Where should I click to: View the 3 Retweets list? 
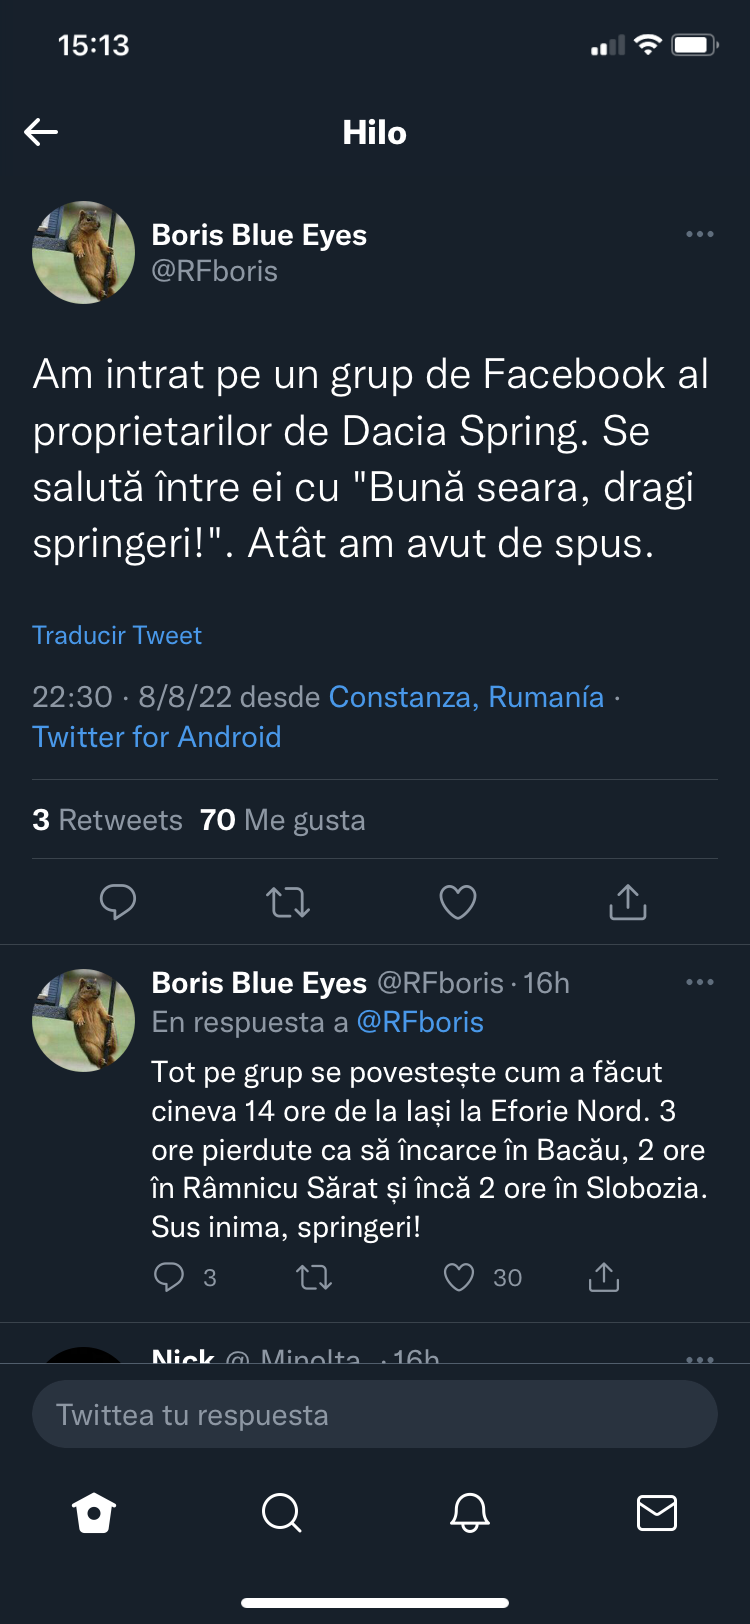pyautogui.click(x=107, y=820)
